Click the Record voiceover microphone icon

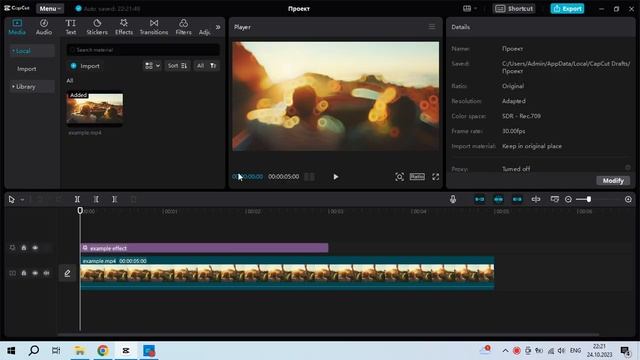[453, 199]
